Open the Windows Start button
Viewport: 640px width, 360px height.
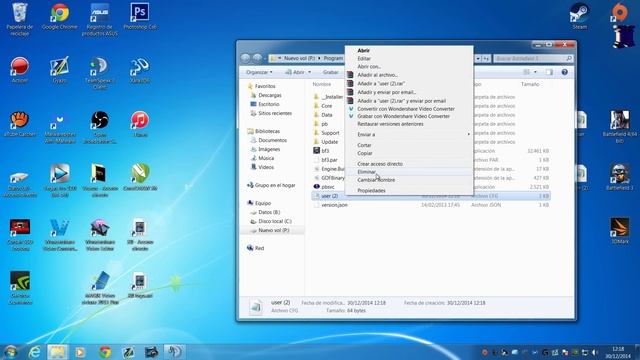(11, 351)
